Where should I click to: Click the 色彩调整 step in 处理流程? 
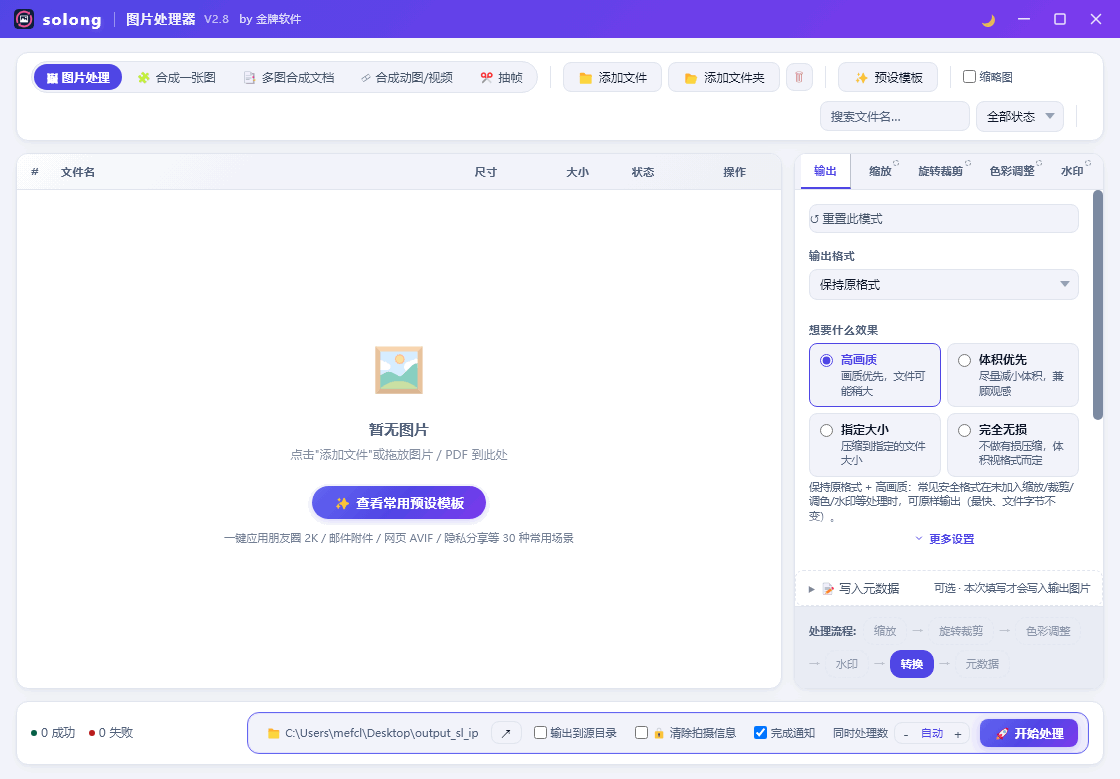1048,631
